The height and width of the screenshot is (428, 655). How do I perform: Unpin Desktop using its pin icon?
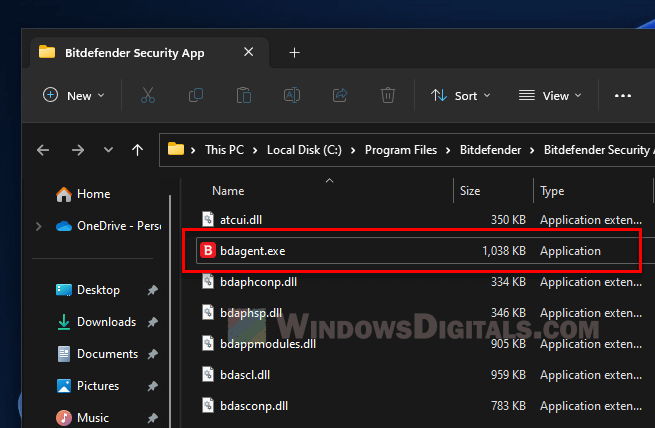[x=152, y=290]
